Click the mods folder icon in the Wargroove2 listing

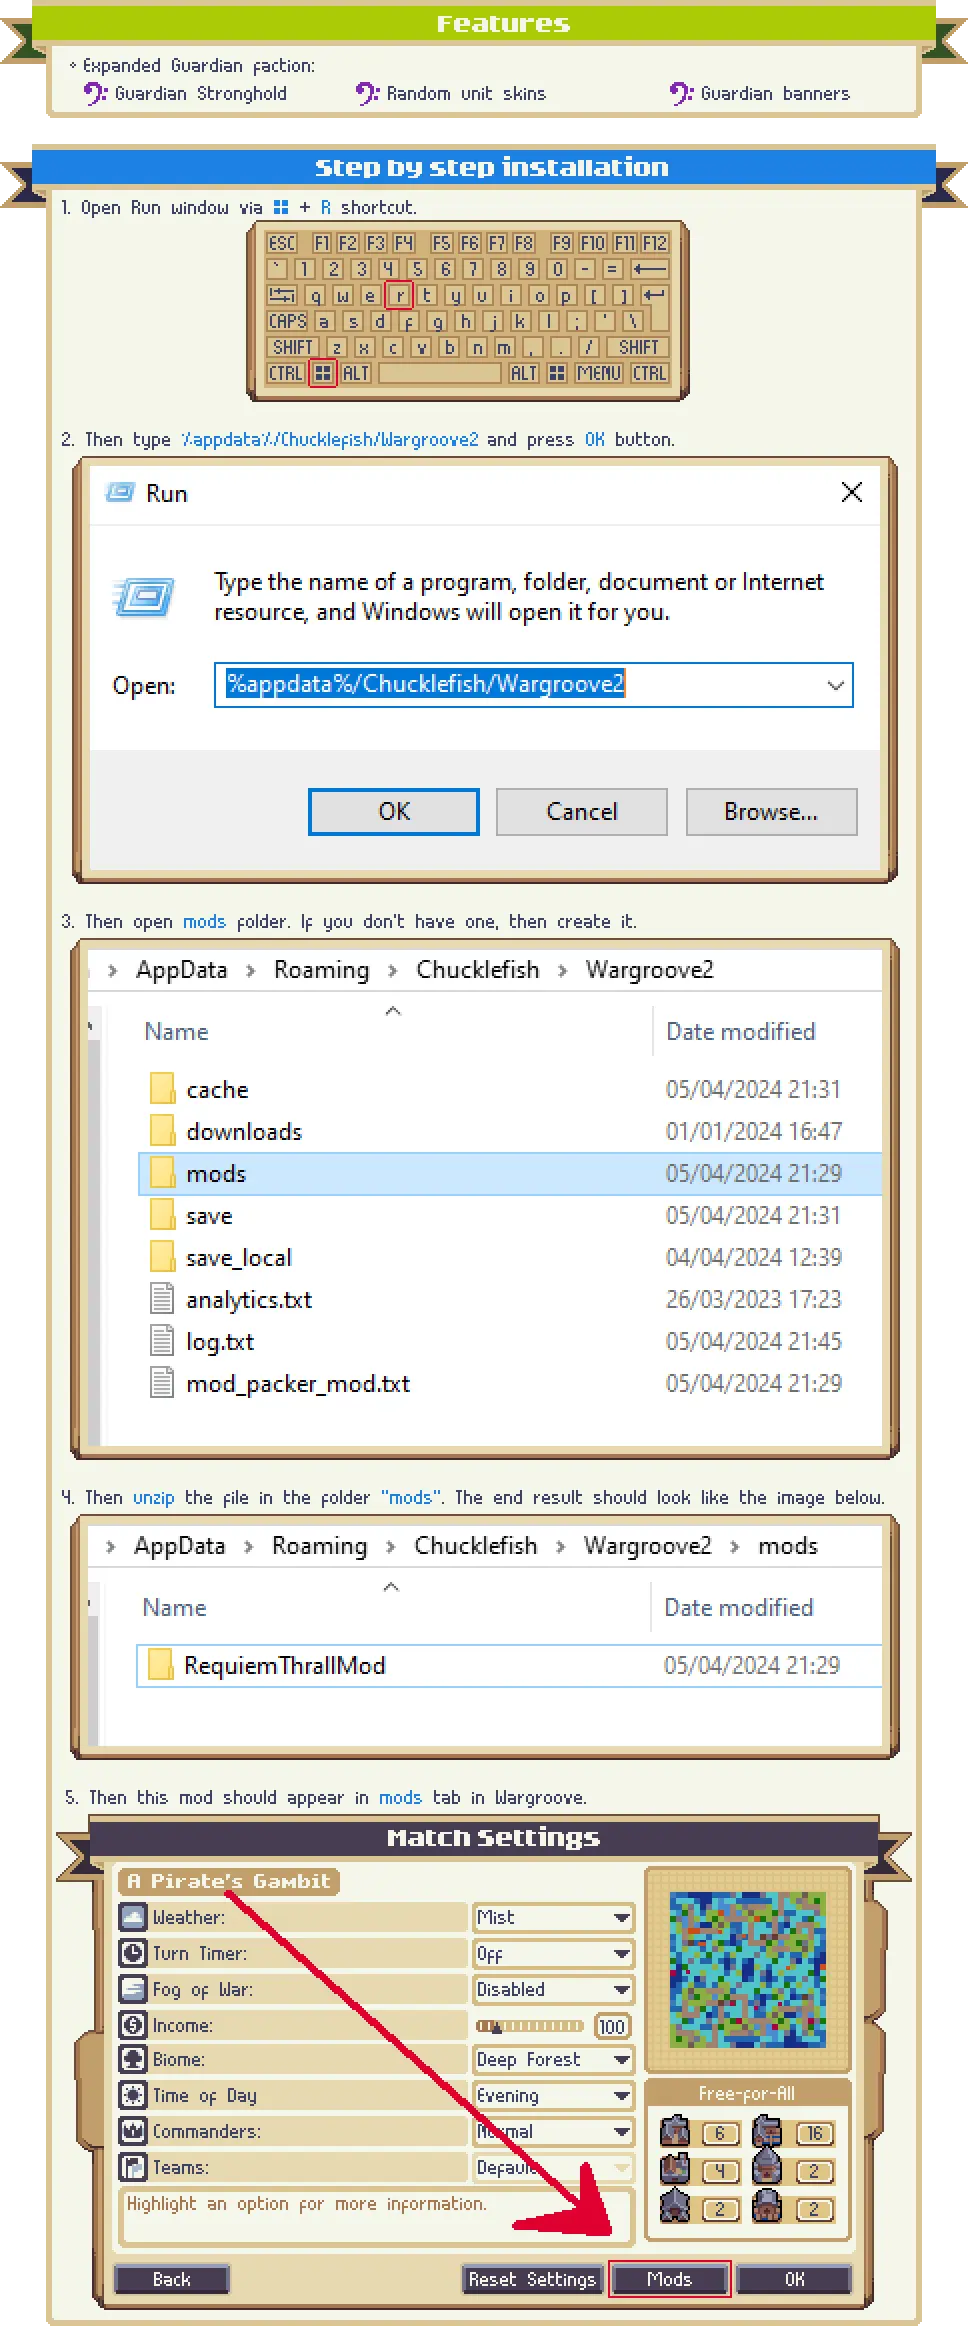pyautogui.click(x=162, y=1172)
